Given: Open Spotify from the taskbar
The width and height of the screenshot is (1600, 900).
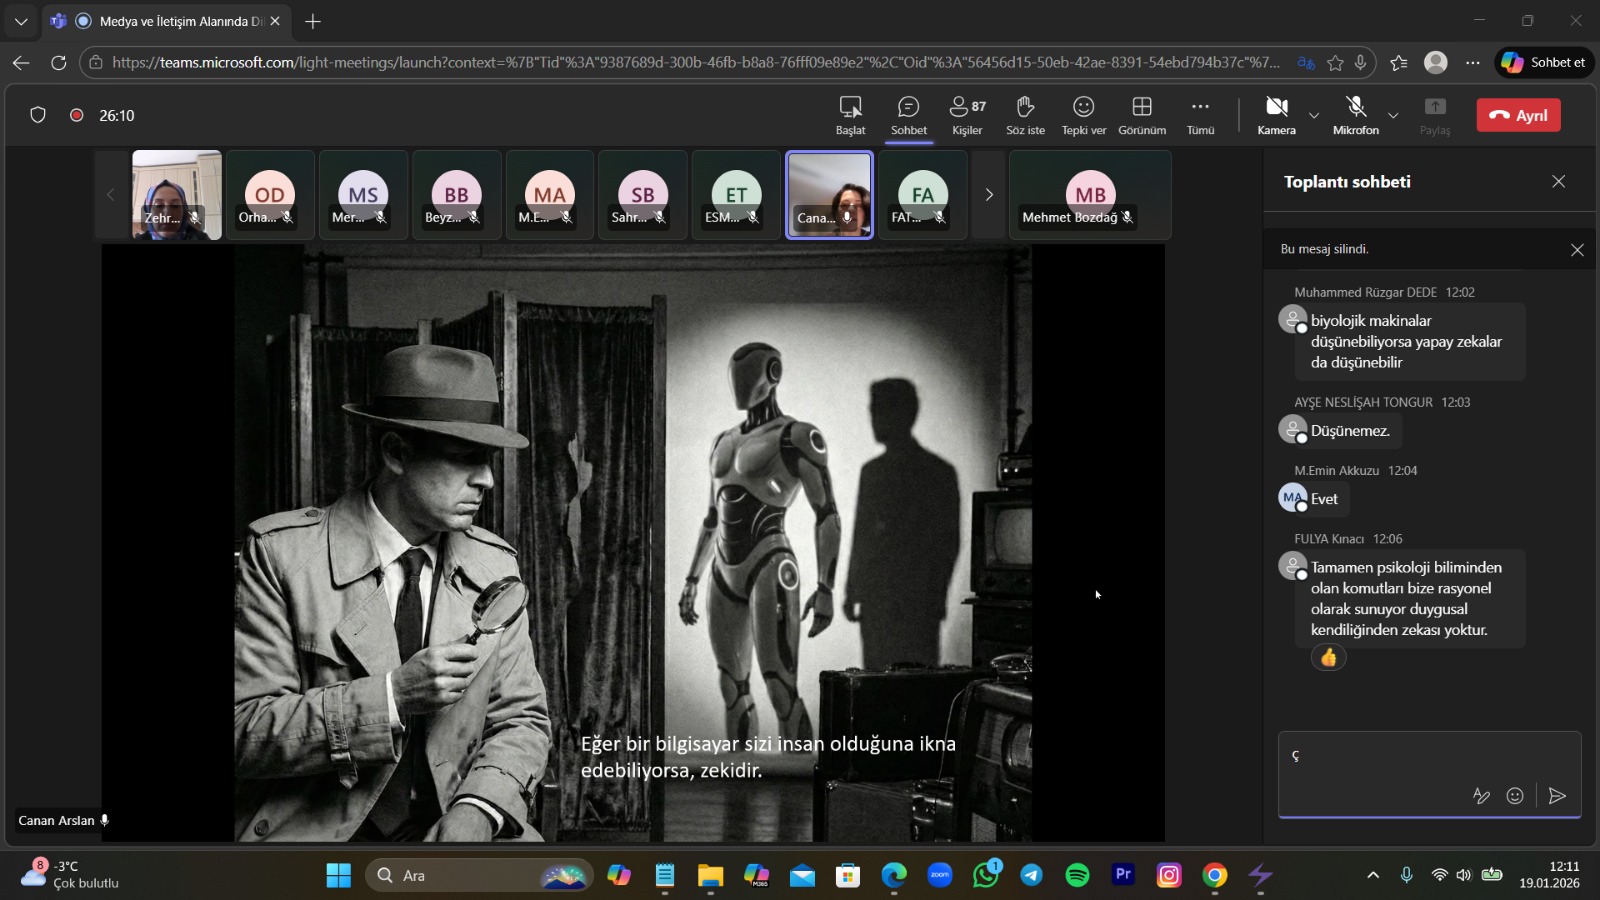Looking at the screenshot, I should pos(1077,876).
